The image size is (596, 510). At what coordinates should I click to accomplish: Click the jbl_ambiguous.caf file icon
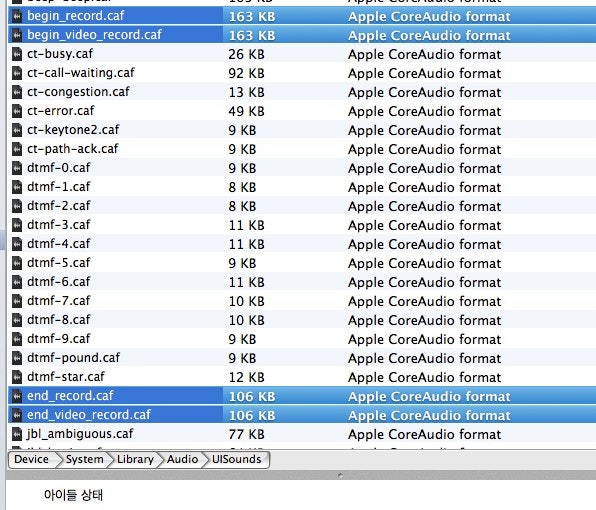click(17, 434)
